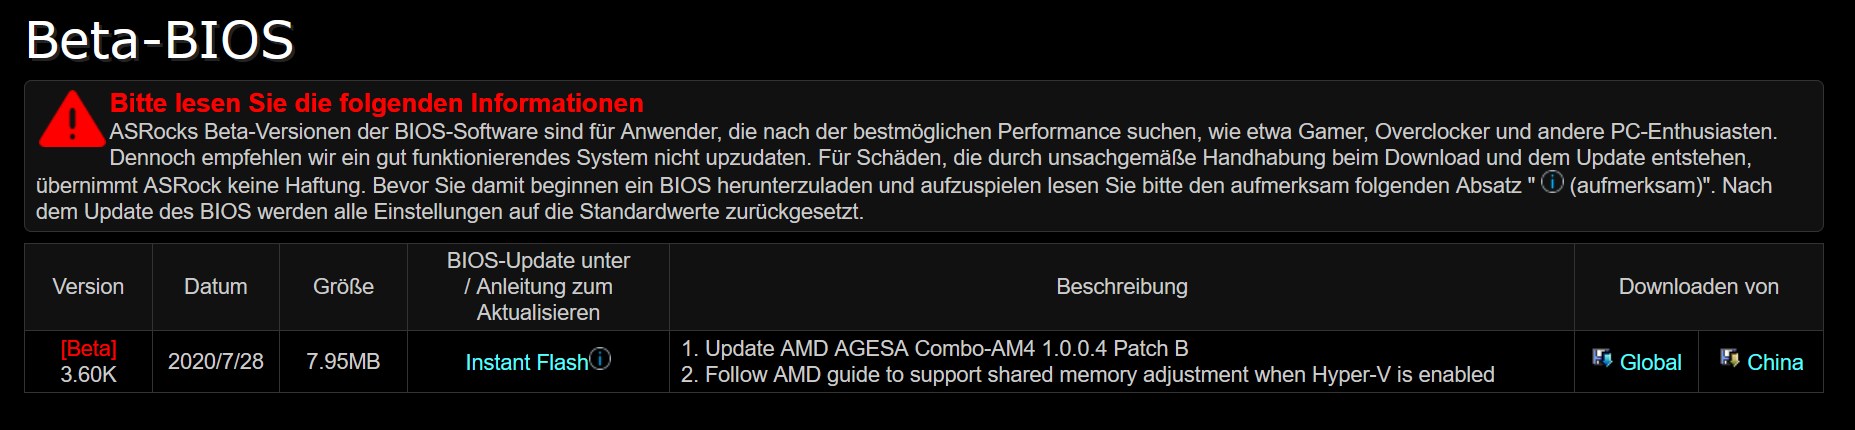Click the Global download icon
Image resolution: width=1855 pixels, height=430 pixels.
point(1602,358)
